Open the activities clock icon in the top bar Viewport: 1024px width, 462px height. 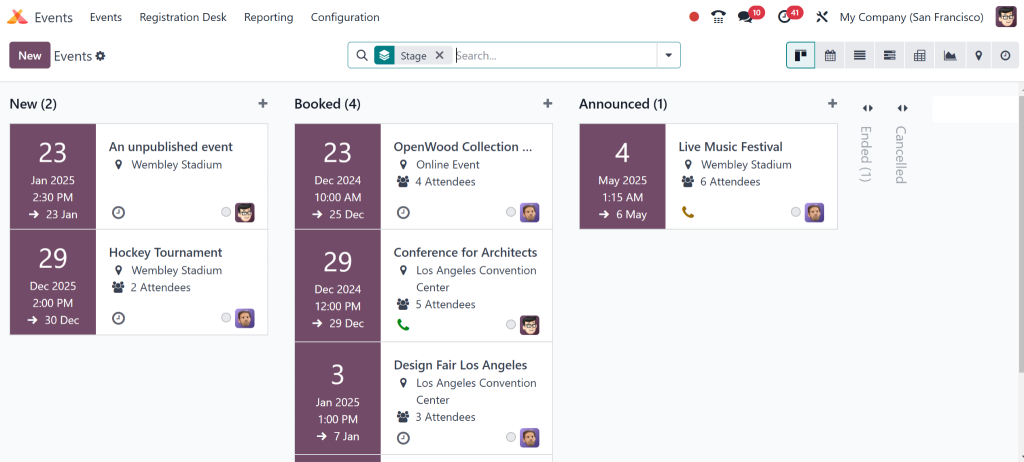click(784, 17)
